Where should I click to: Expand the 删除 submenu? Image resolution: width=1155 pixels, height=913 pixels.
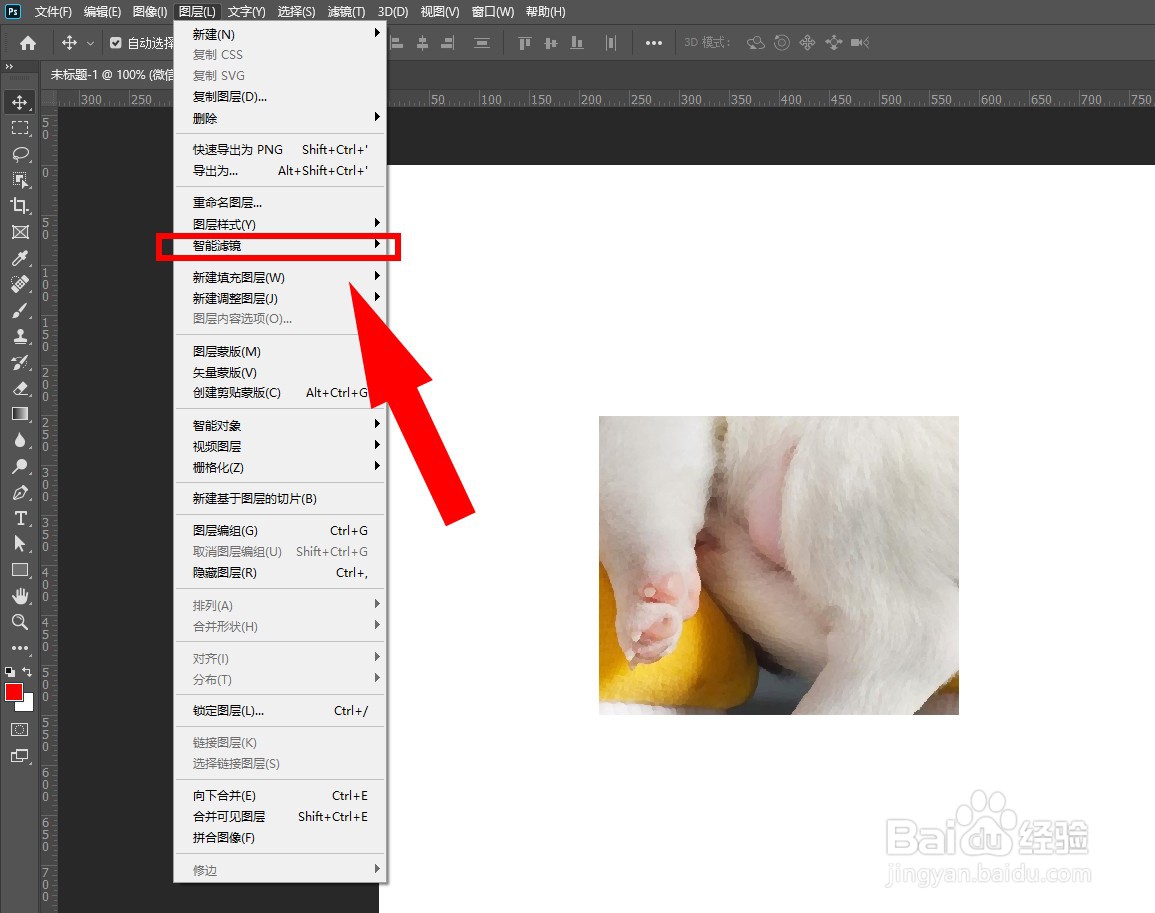280,118
